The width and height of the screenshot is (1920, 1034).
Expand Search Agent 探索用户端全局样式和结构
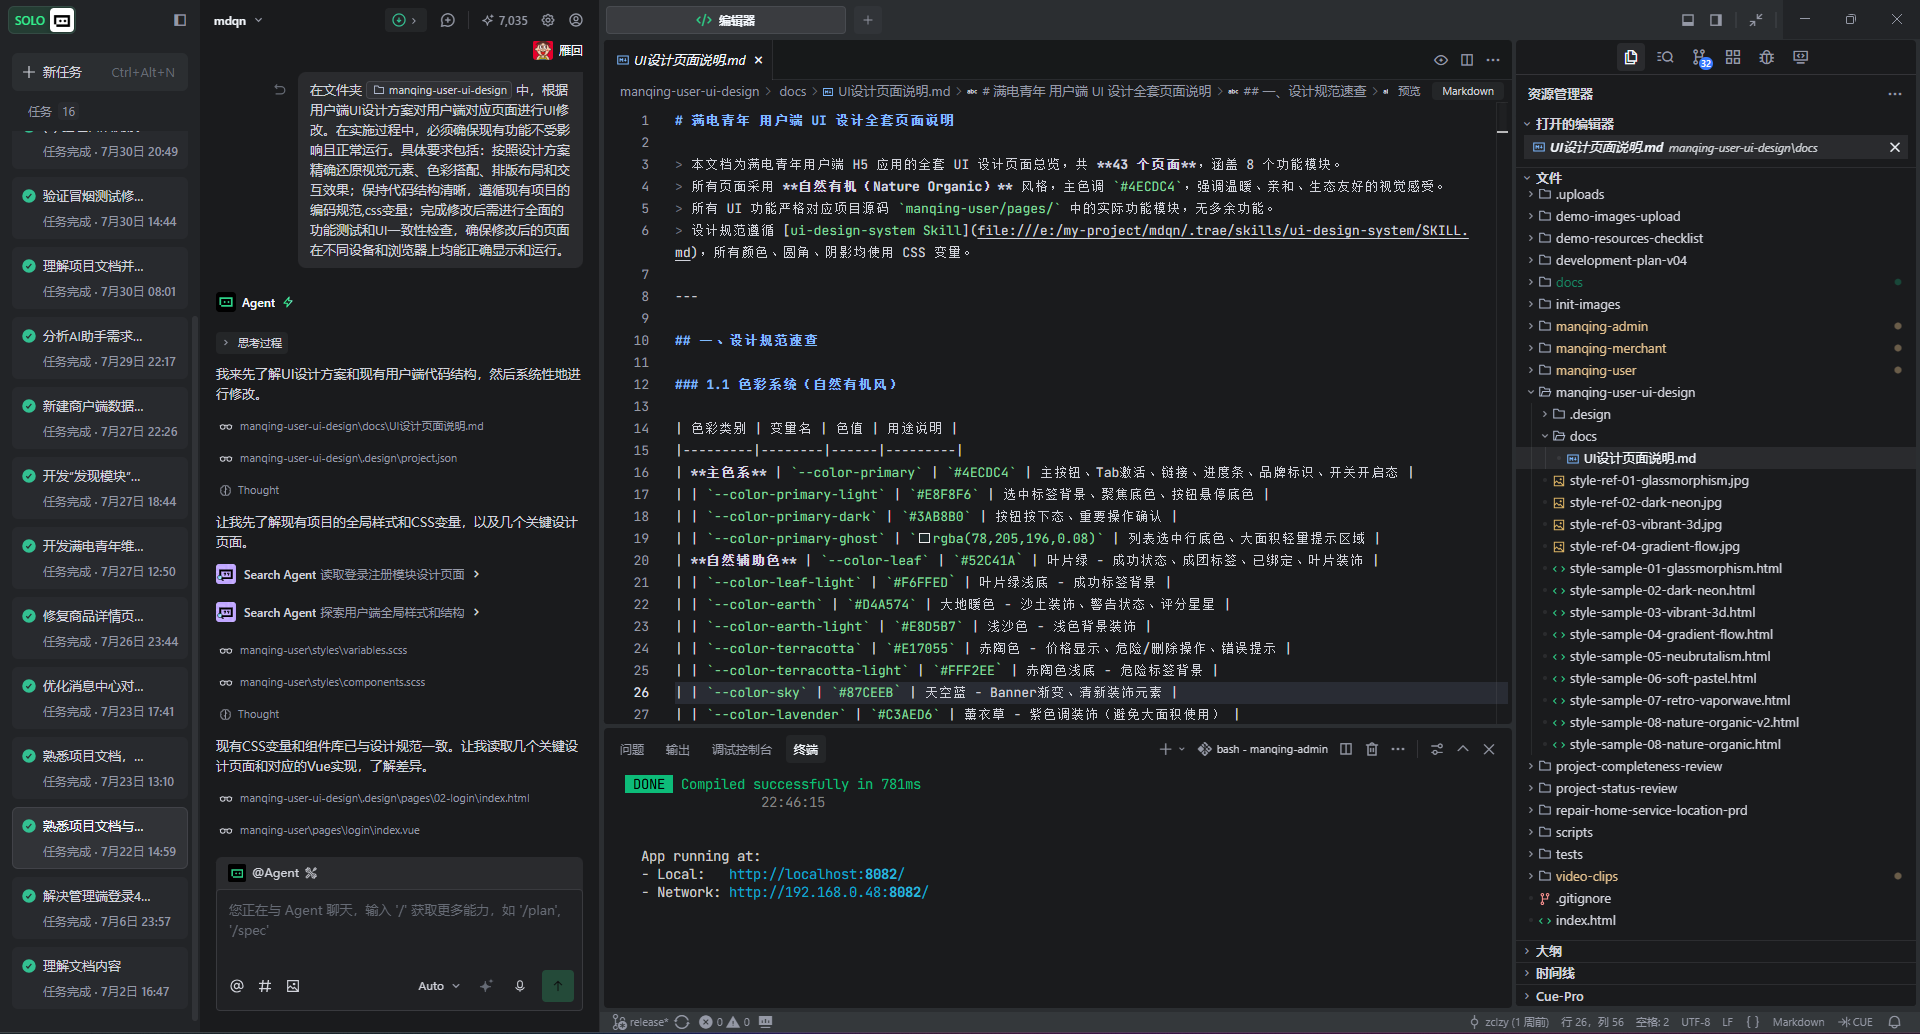coord(349,612)
